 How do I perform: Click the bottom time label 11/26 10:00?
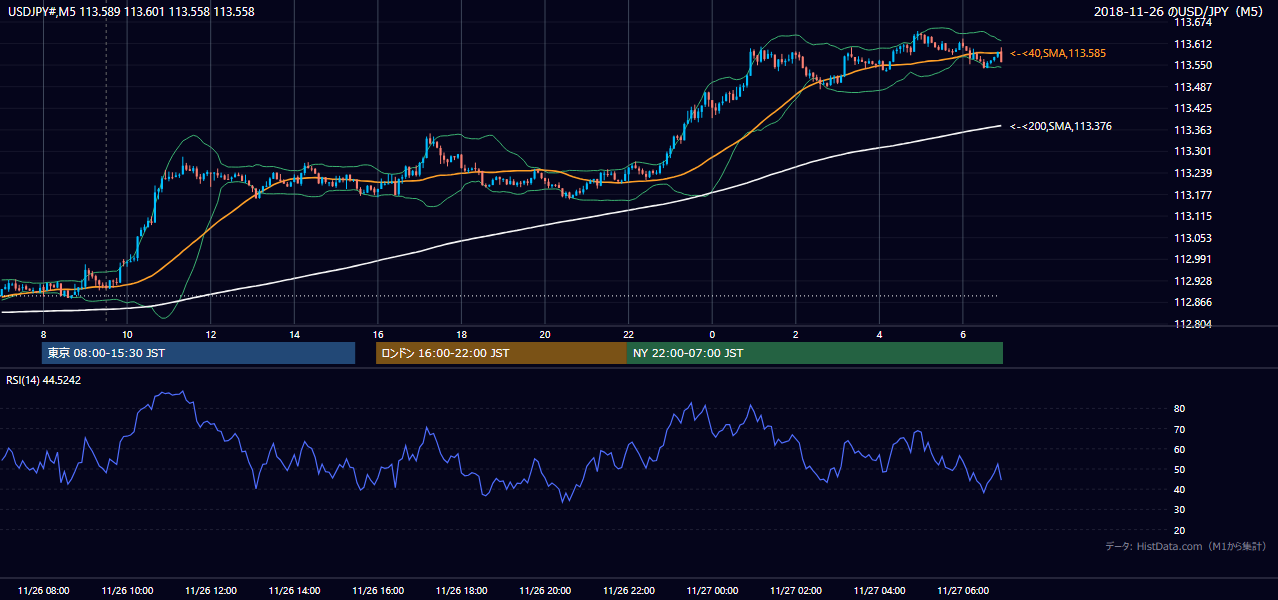[x=127, y=591]
